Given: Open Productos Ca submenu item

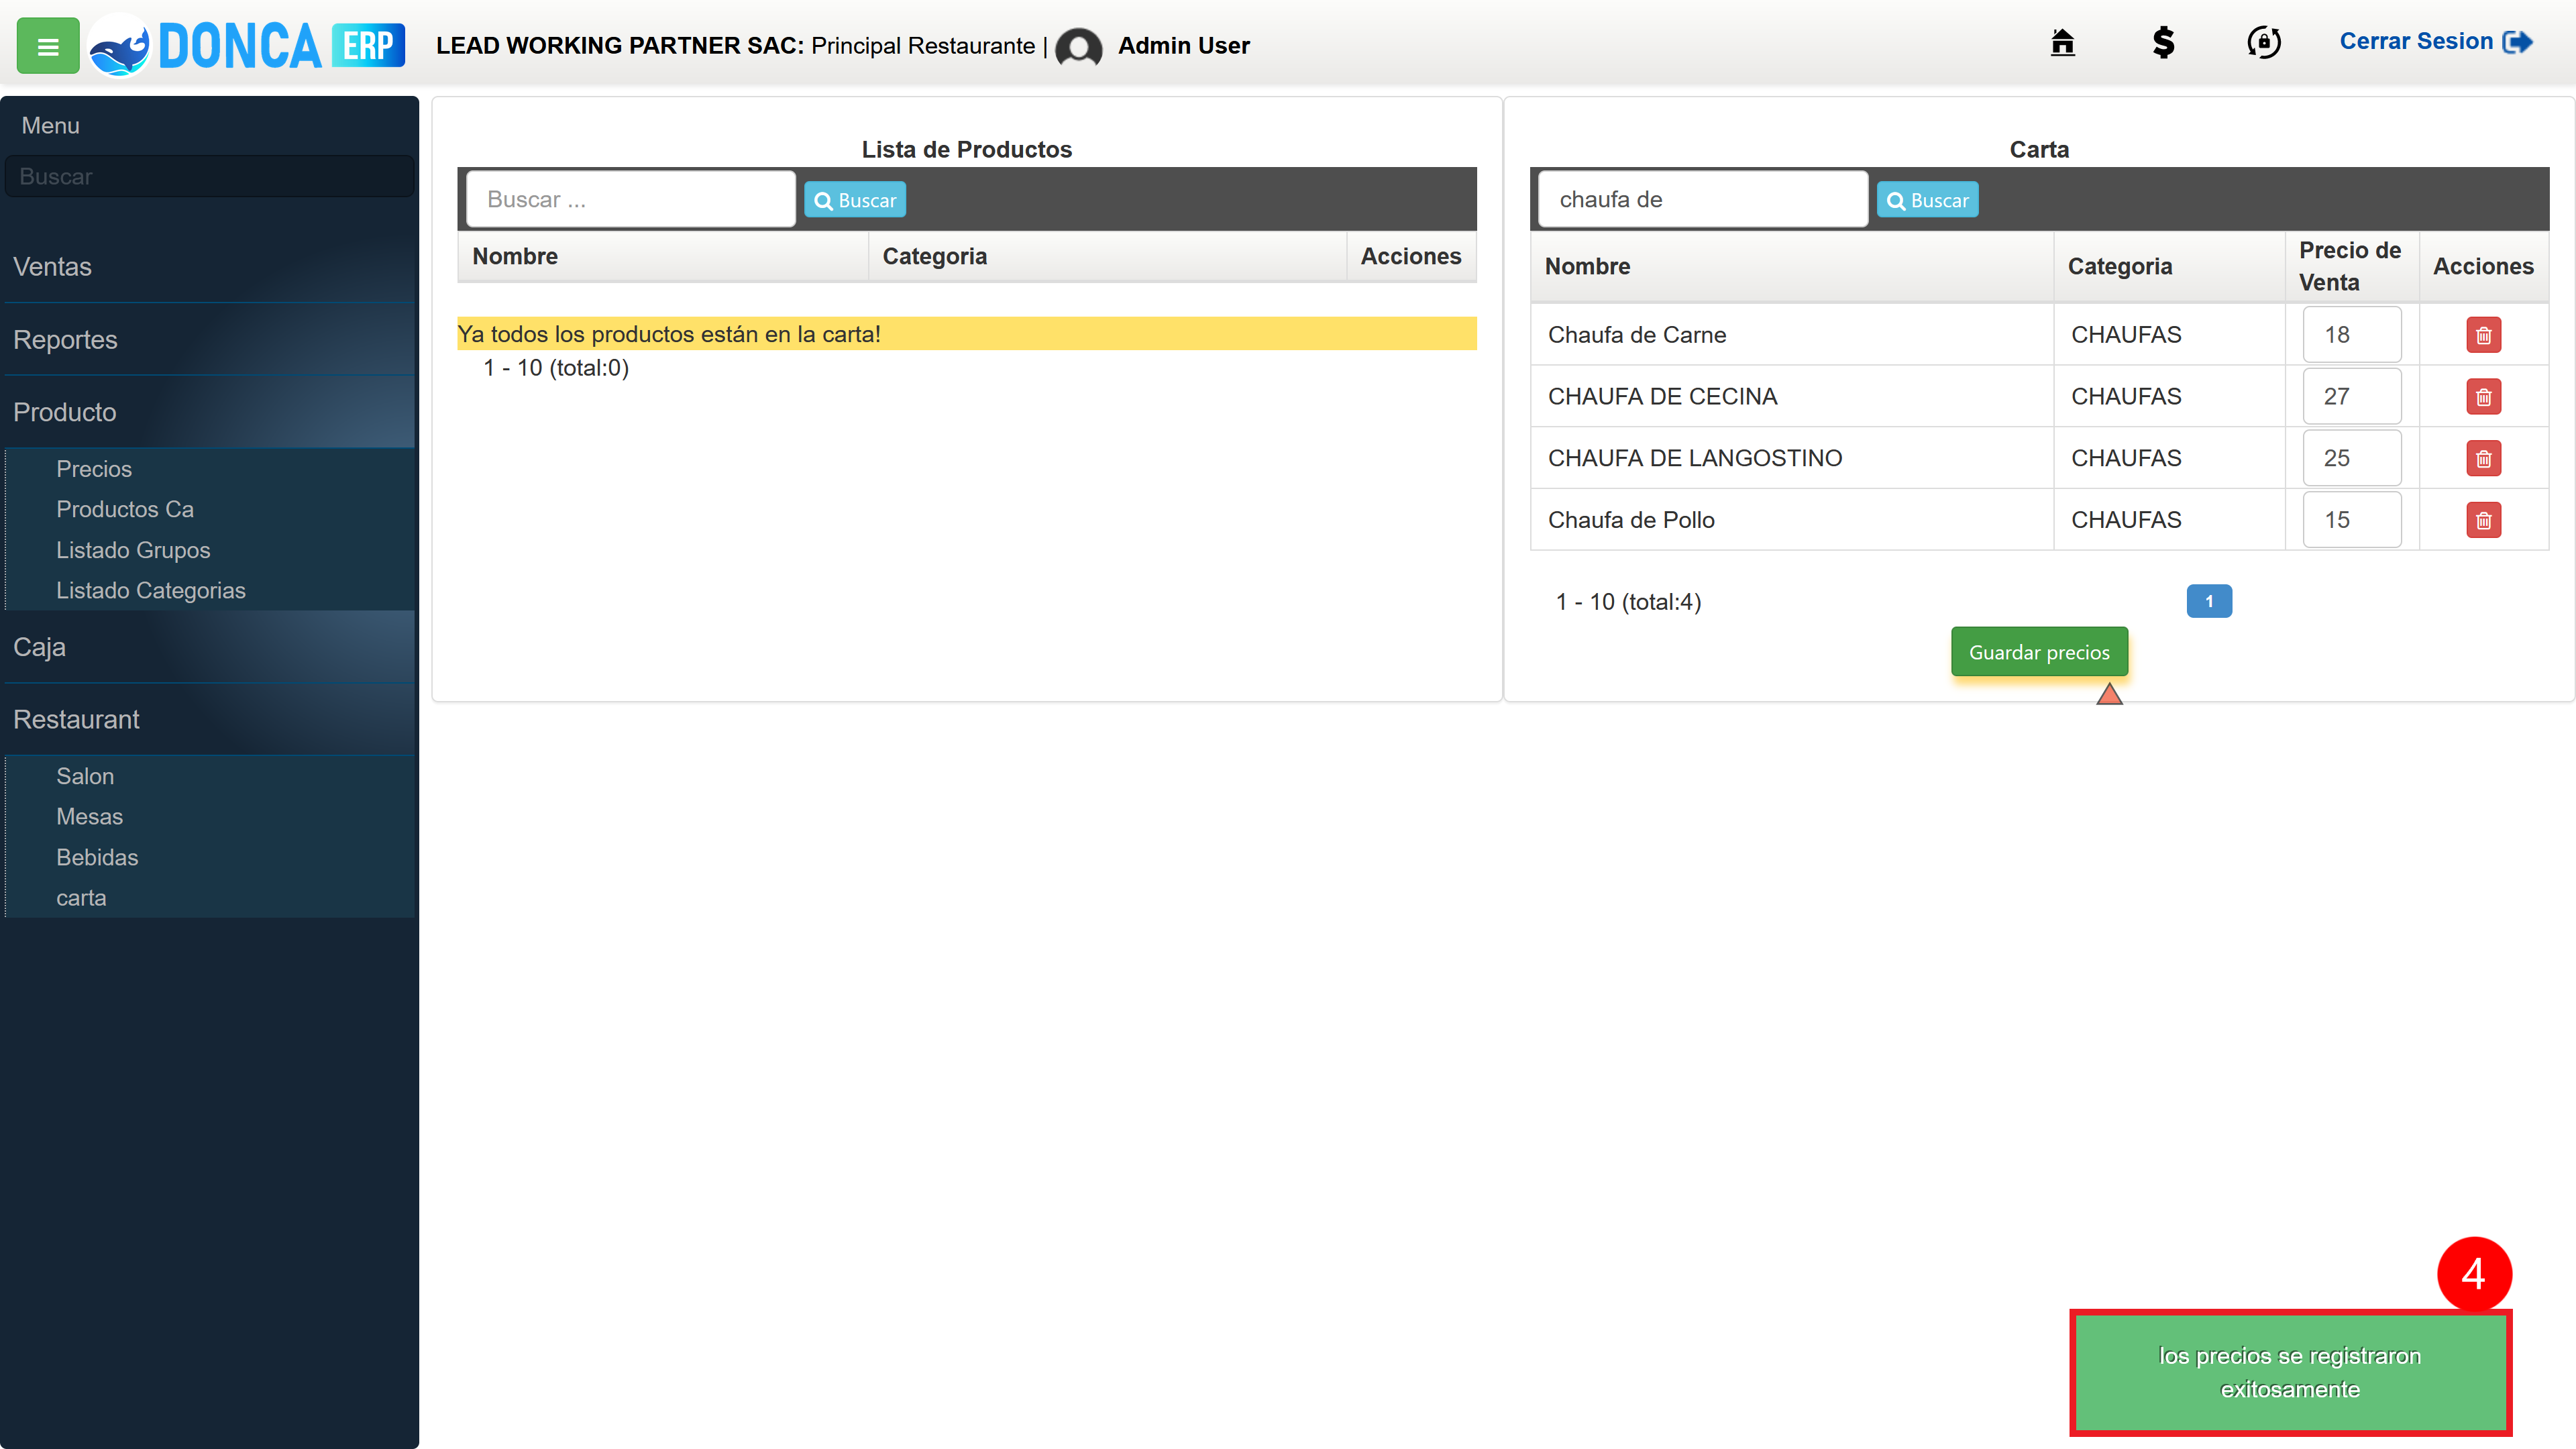Looking at the screenshot, I should [x=125, y=509].
